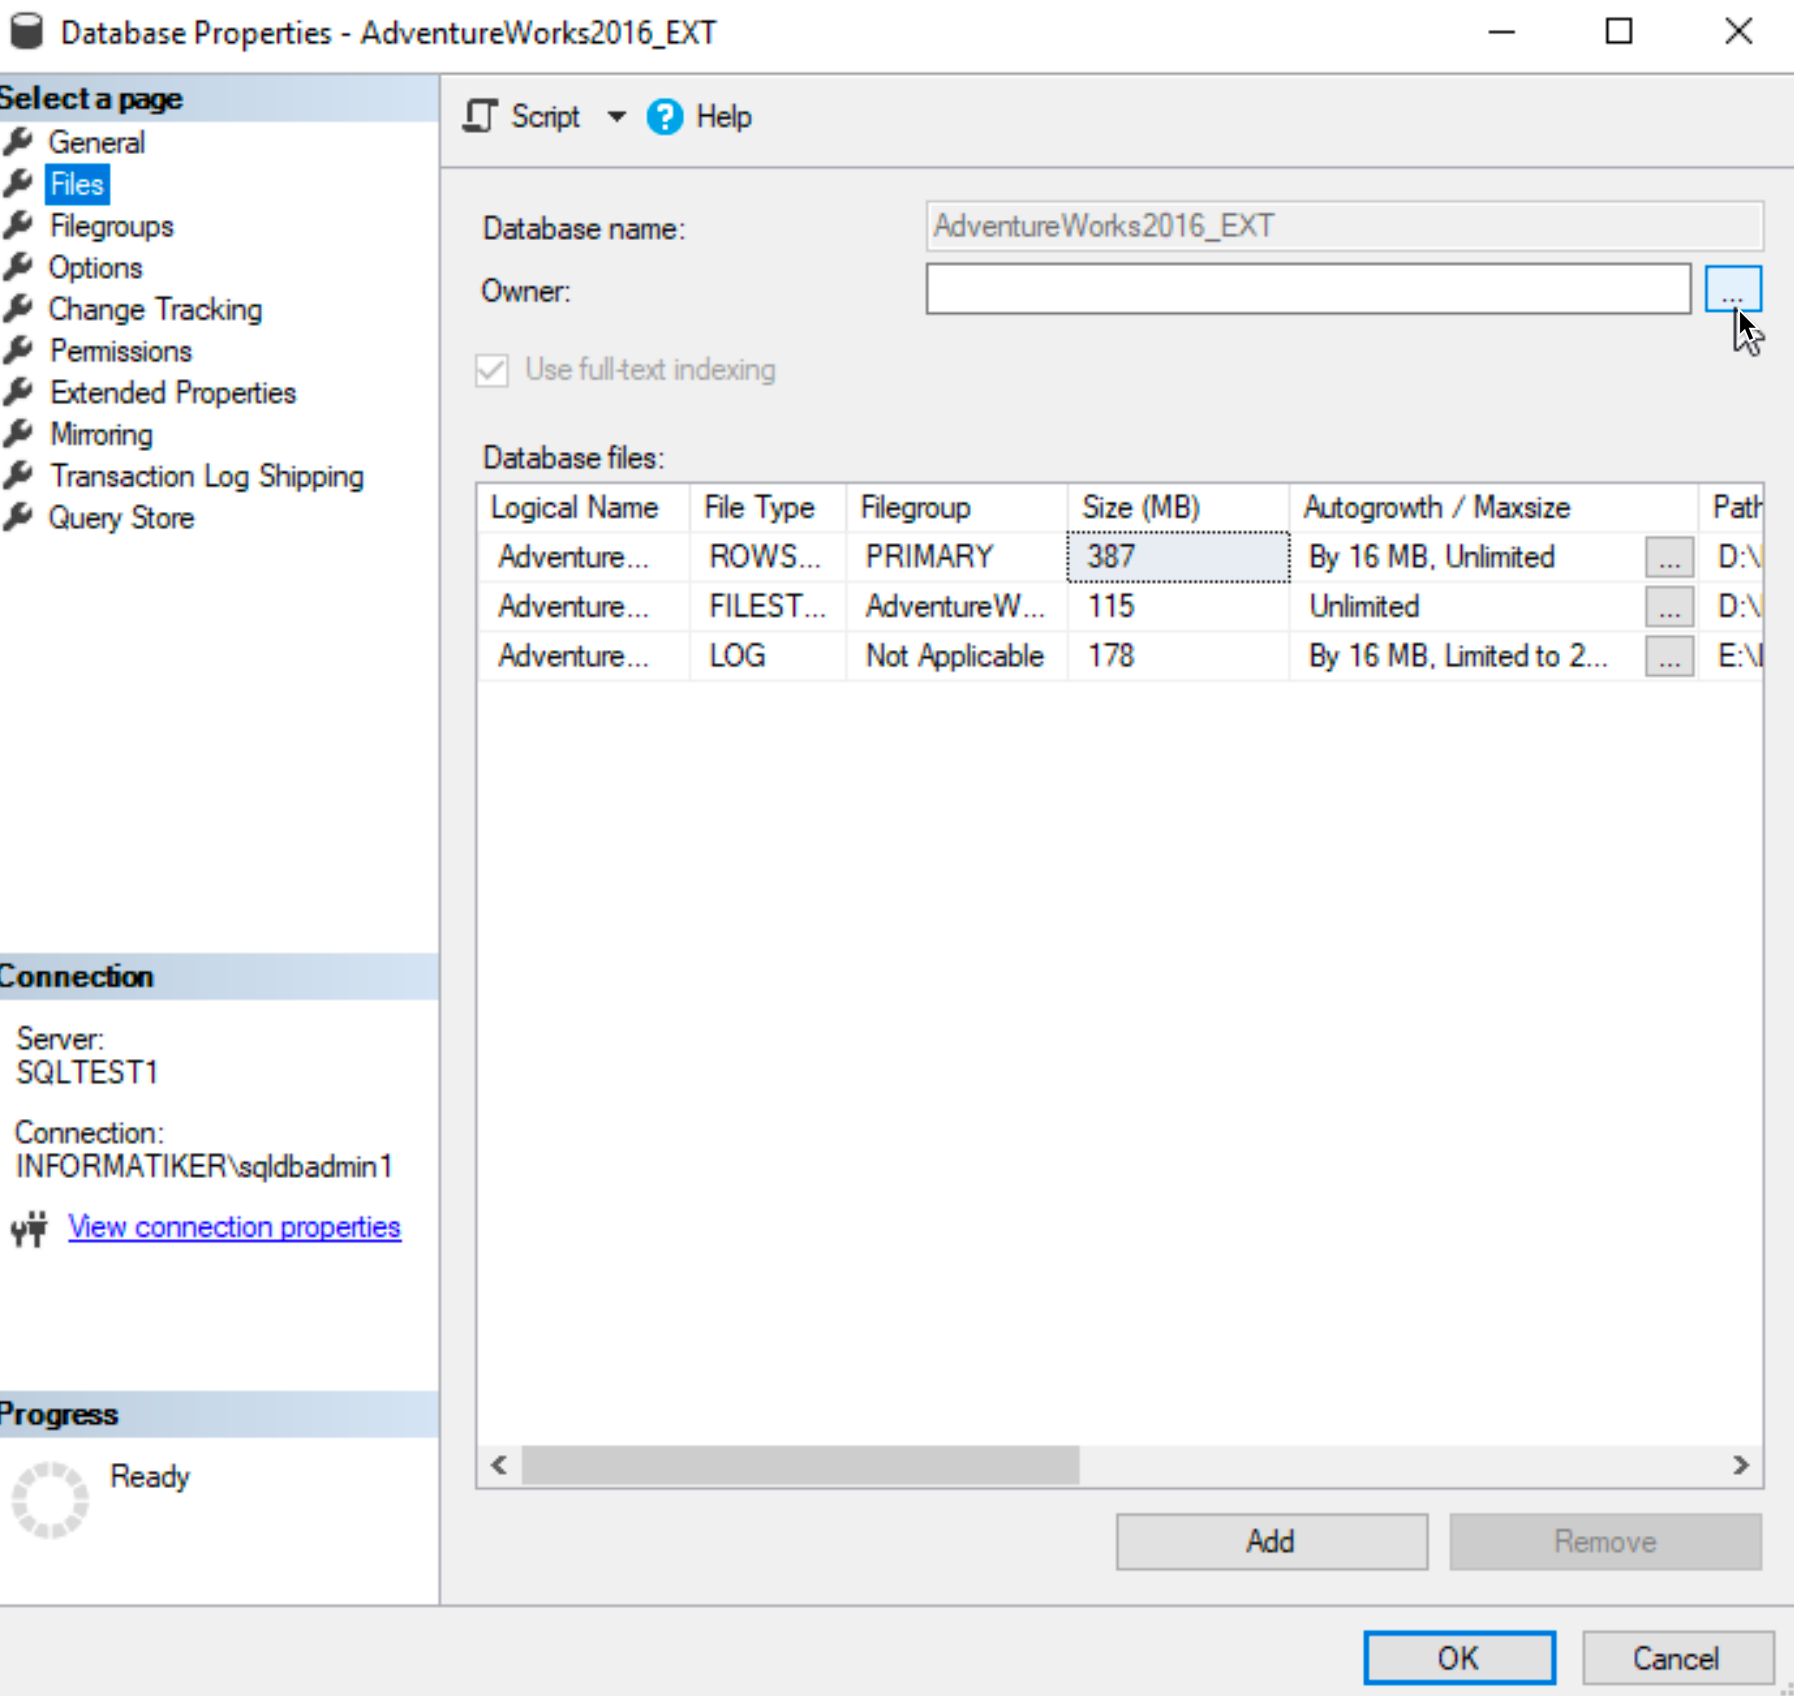Click the PRIMARY filegroup cell
This screenshot has width=1794, height=1696.
(957, 557)
